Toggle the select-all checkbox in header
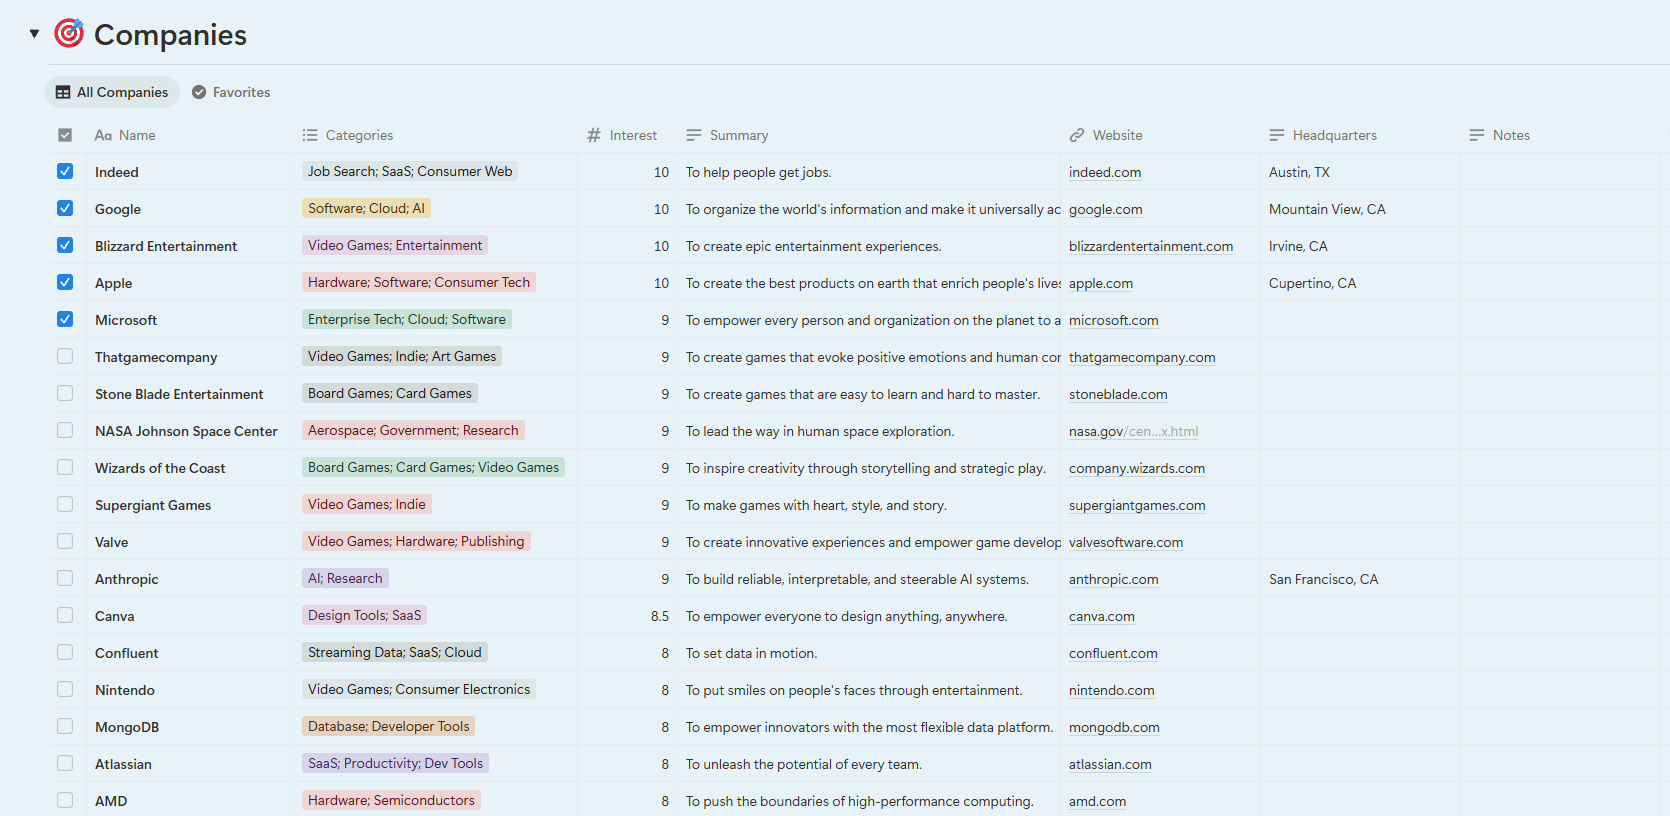The height and width of the screenshot is (816, 1670). point(65,135)
